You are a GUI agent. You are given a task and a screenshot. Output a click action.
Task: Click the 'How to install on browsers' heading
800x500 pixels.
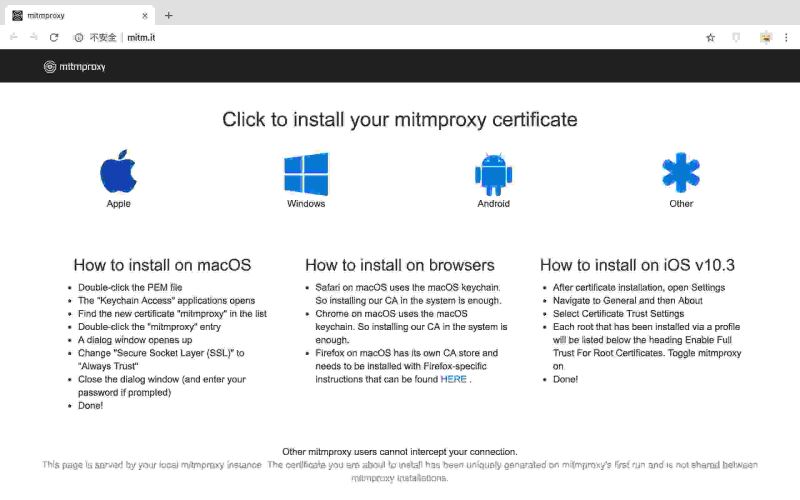(x=400, y=265)
